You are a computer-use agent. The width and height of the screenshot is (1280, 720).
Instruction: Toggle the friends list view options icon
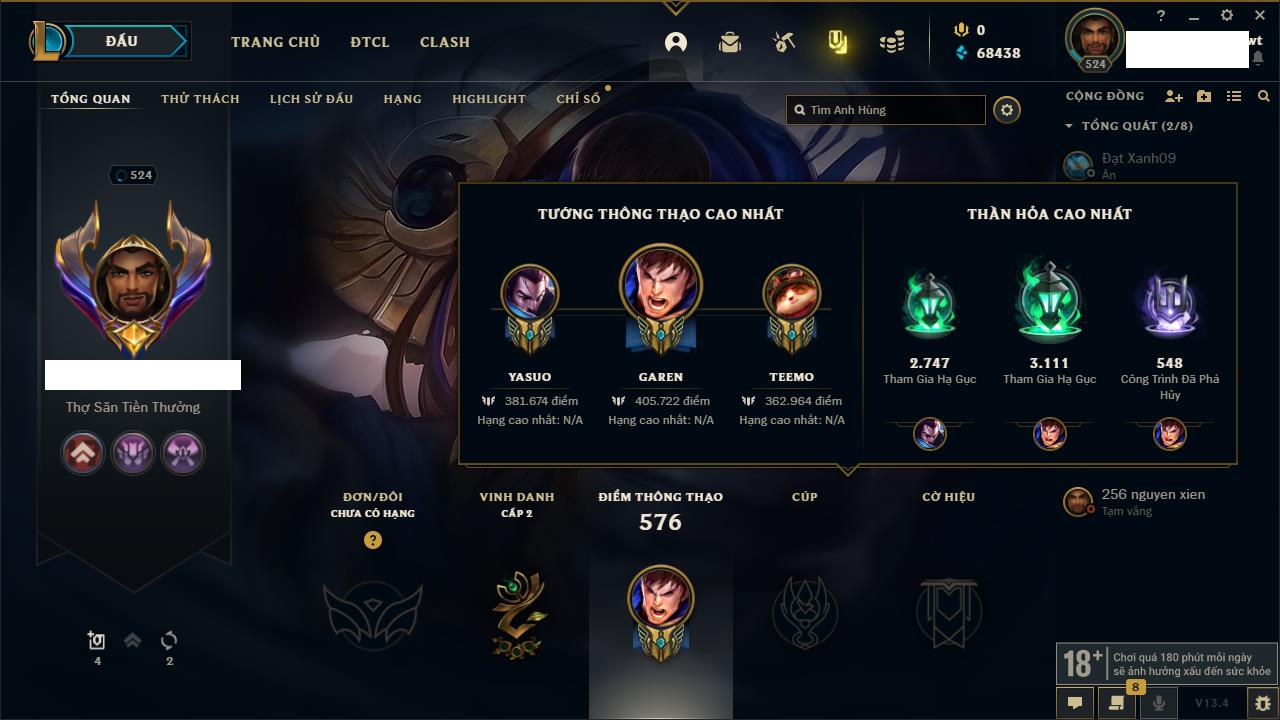(x=1234, y=96)
